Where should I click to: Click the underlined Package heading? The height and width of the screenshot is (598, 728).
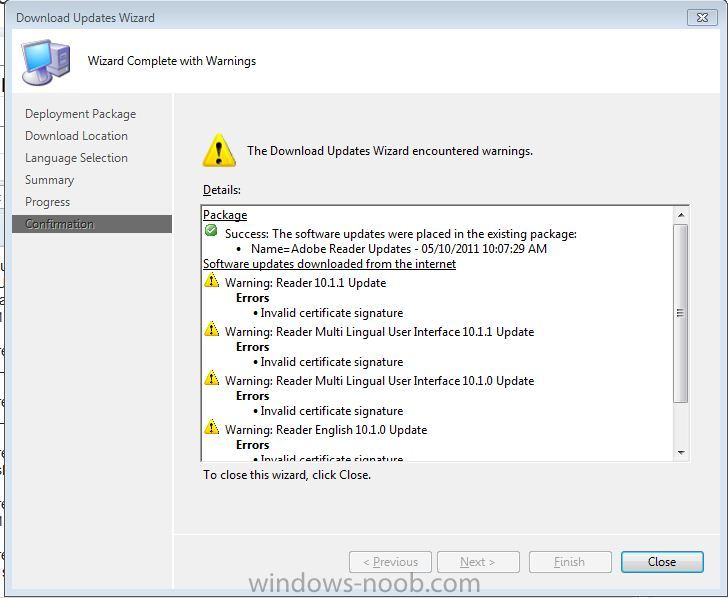pyautogui.click(x=225, y=215)
